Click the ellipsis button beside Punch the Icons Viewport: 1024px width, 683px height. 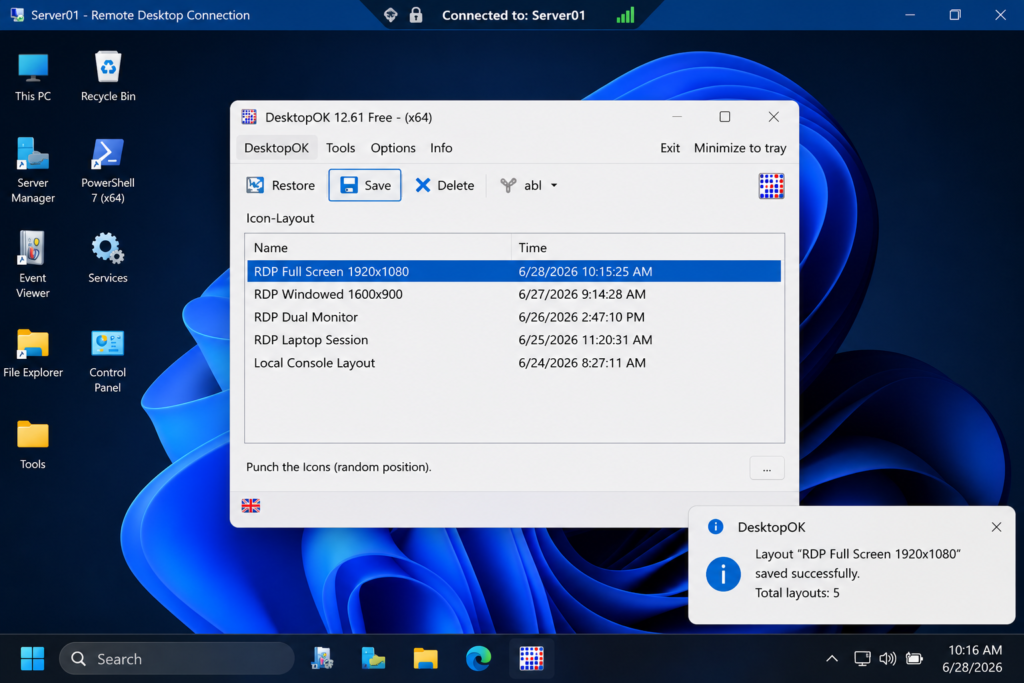767,468
